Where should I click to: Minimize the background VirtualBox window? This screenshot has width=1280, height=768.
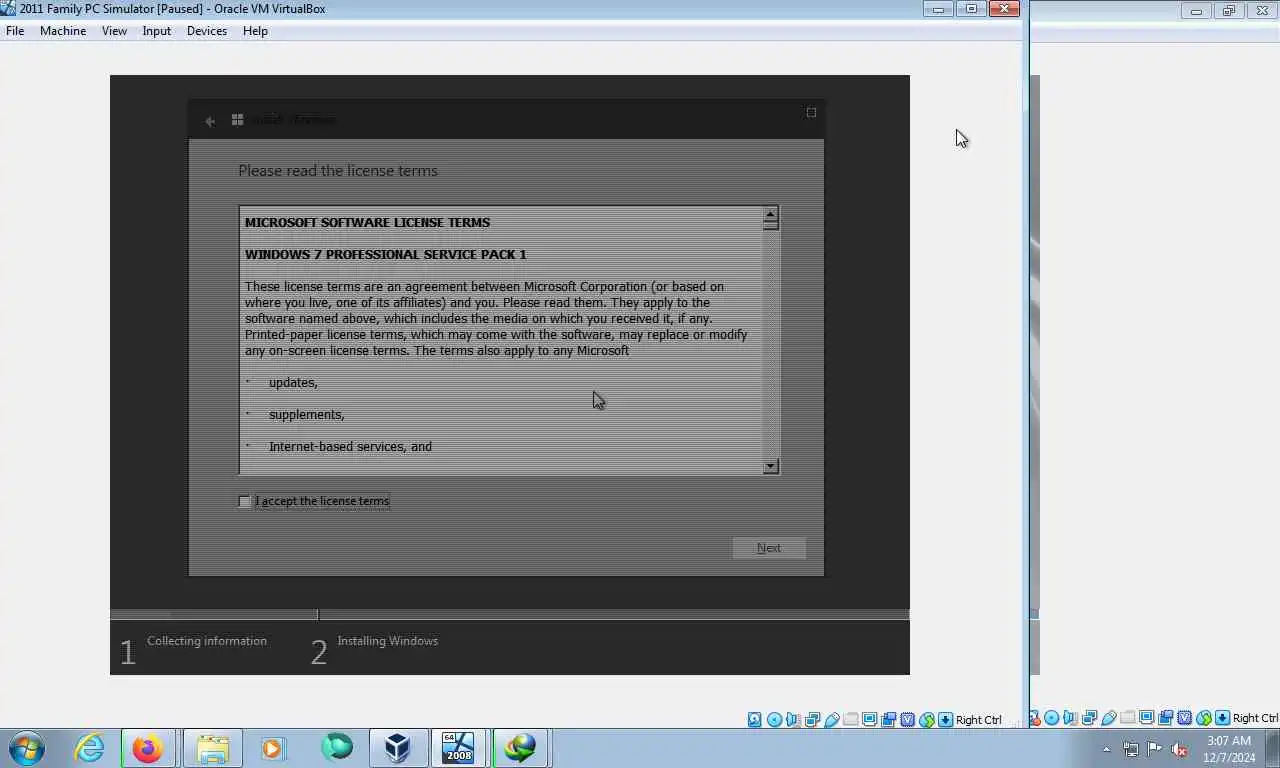[1196, 11]
